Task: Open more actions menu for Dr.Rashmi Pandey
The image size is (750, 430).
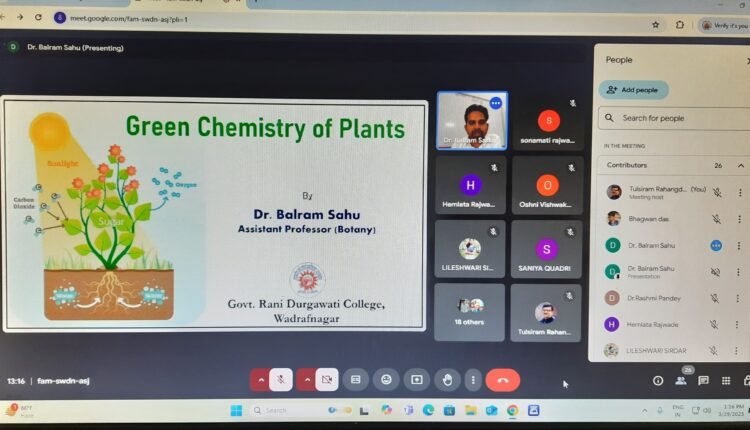Action: tap(740, 298)
